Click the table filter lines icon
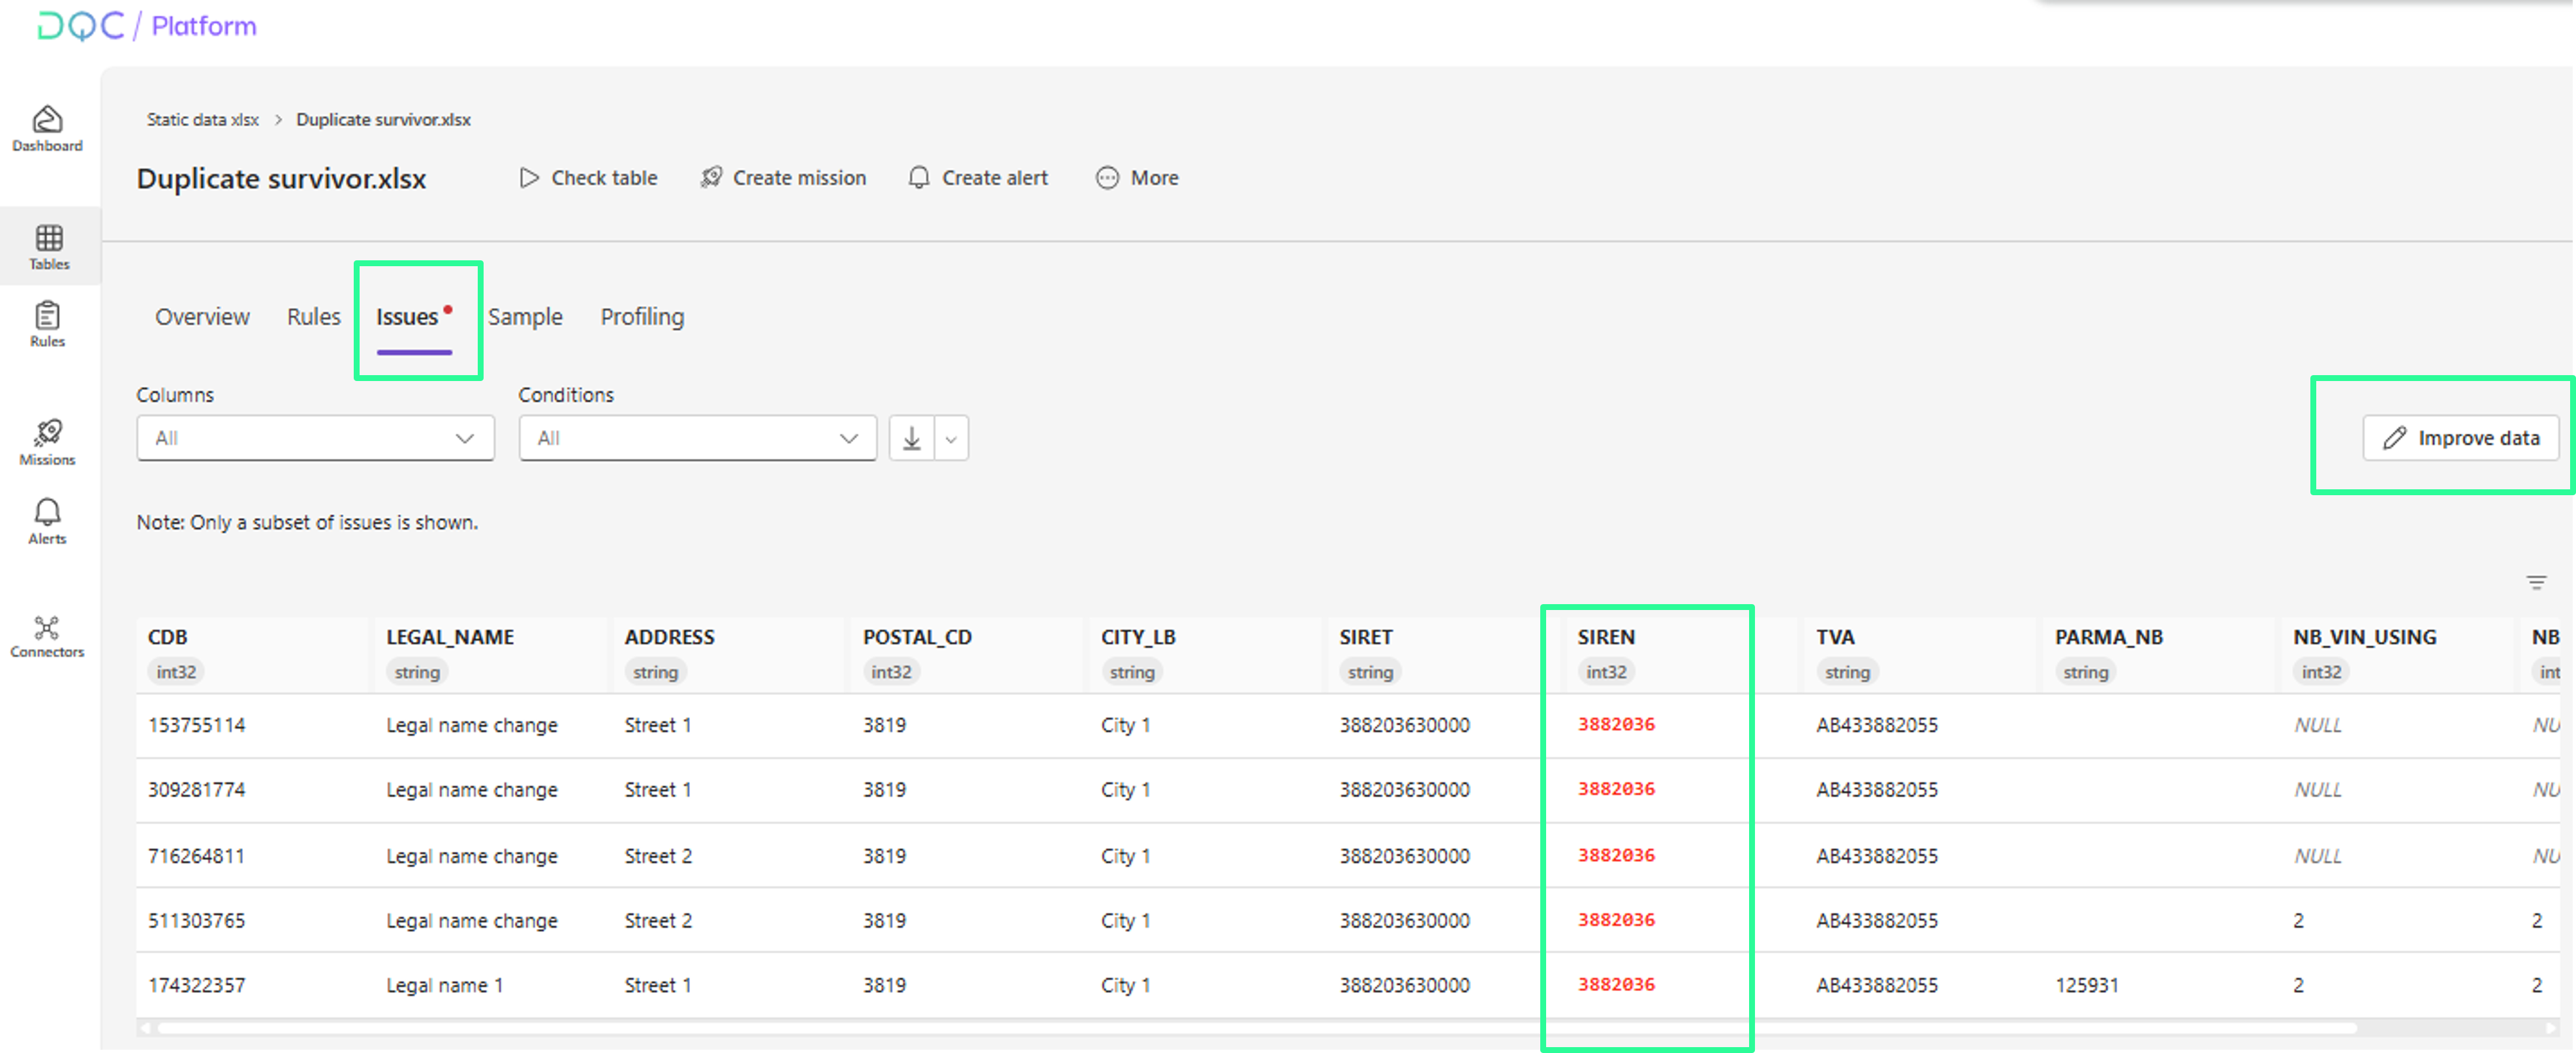 pos(2536,582)
